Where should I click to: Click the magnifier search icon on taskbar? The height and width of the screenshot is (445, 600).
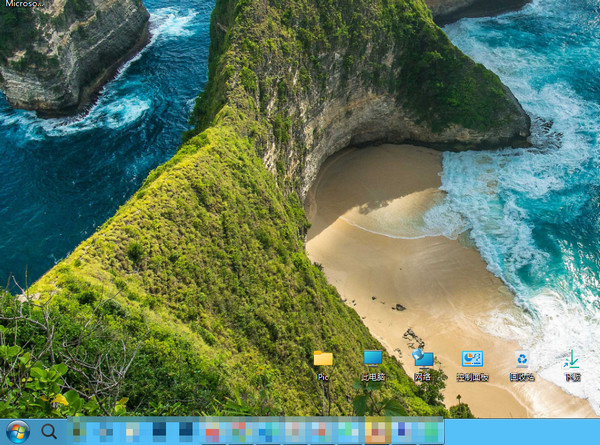tap(48, 431)
